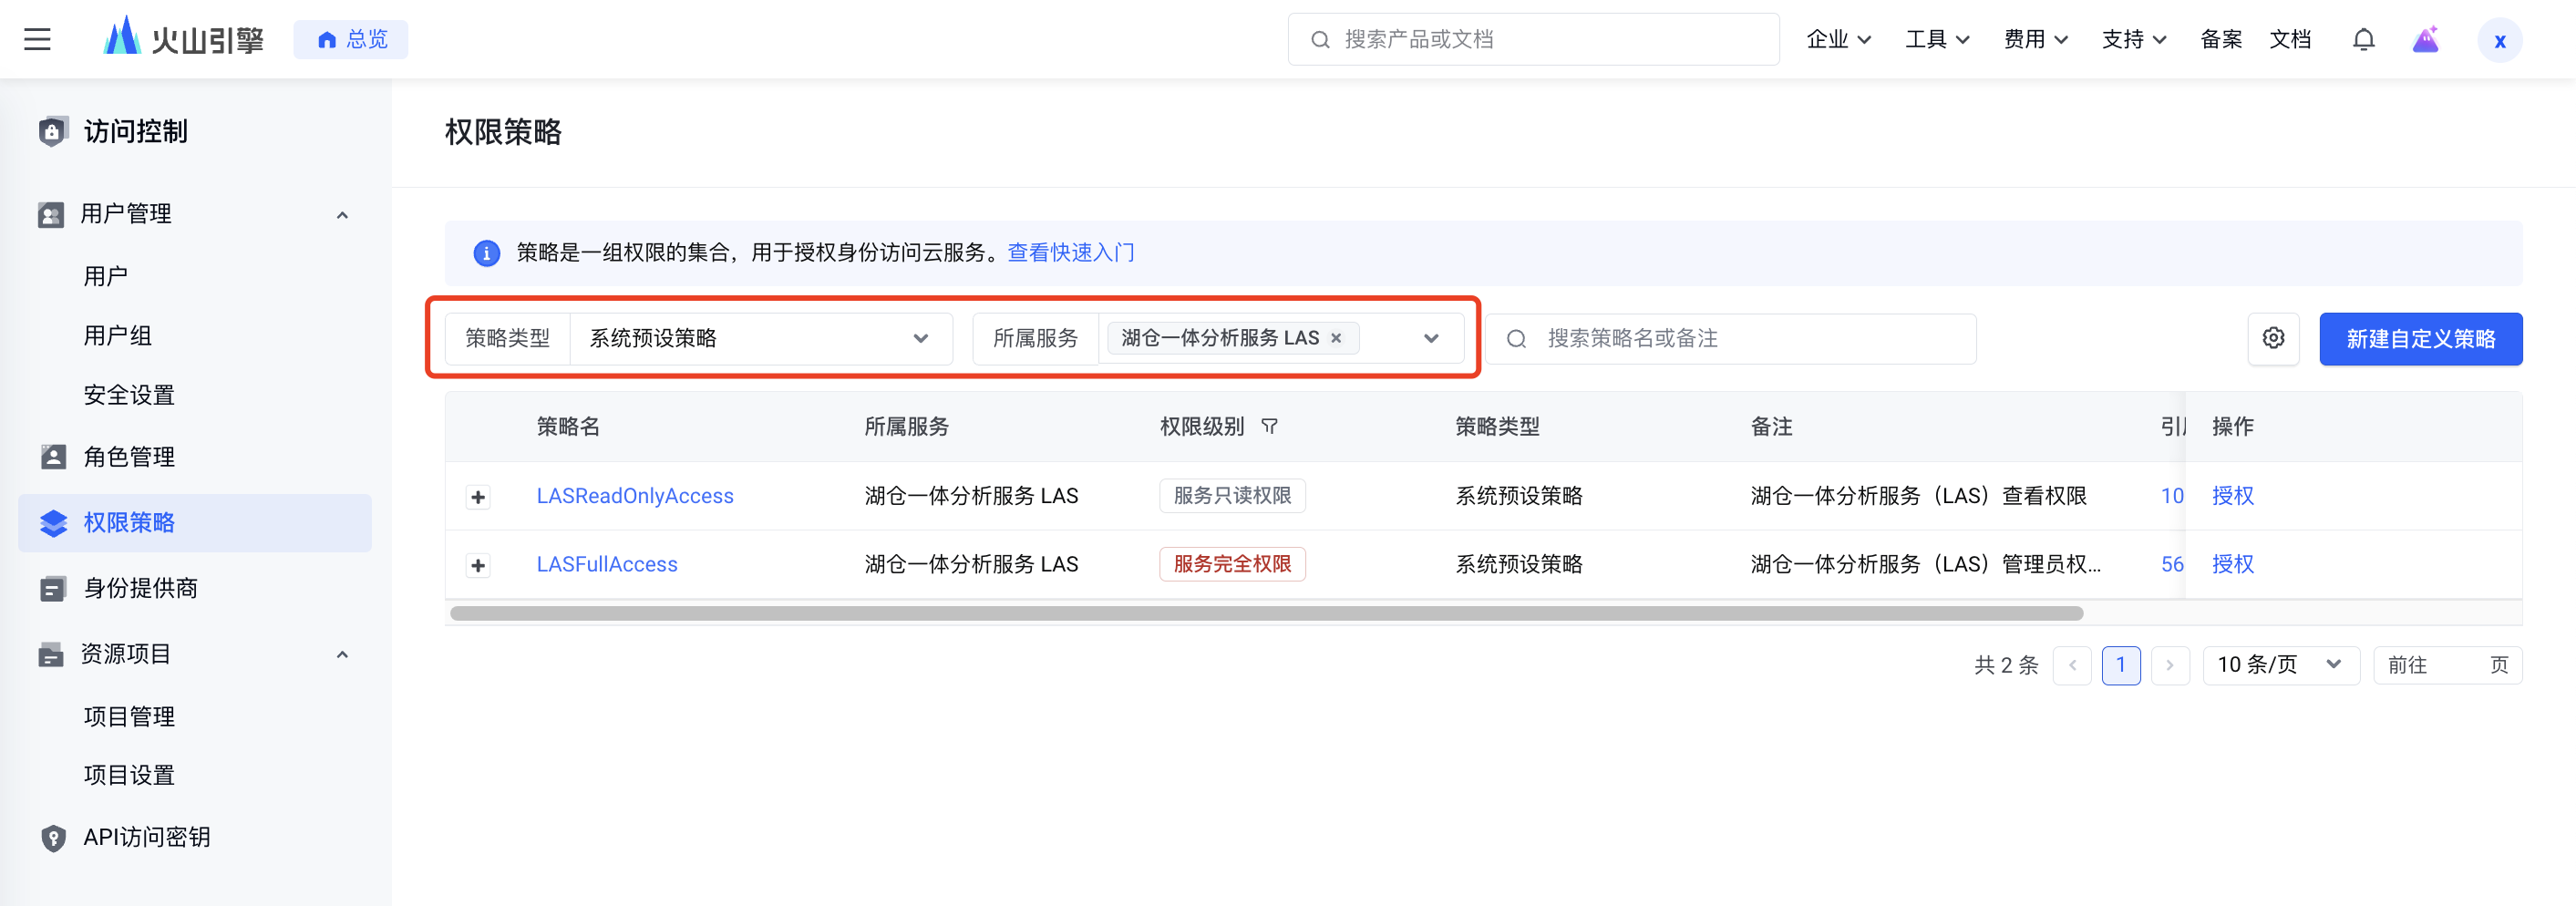Click the user management sidebar icon
Image resolution: width=2576 pixels, height=906 pixels.
51,214
